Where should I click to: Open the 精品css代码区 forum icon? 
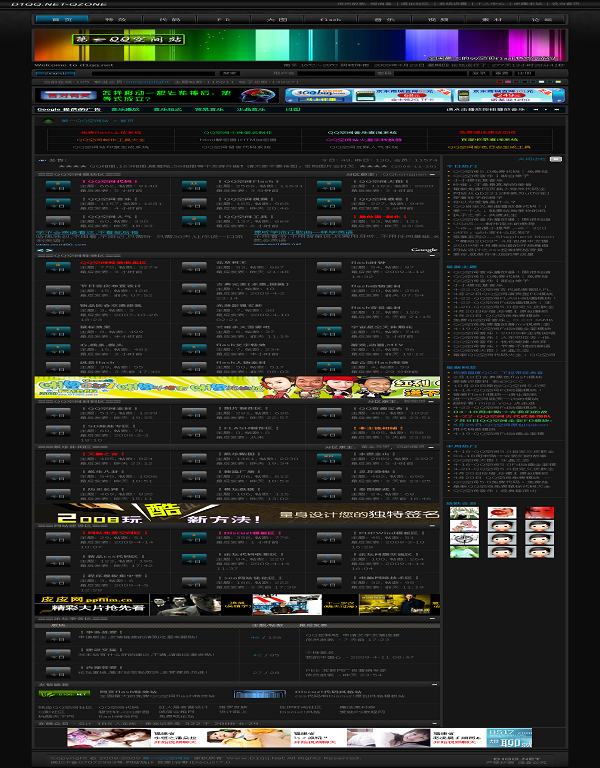coord(58,561)
